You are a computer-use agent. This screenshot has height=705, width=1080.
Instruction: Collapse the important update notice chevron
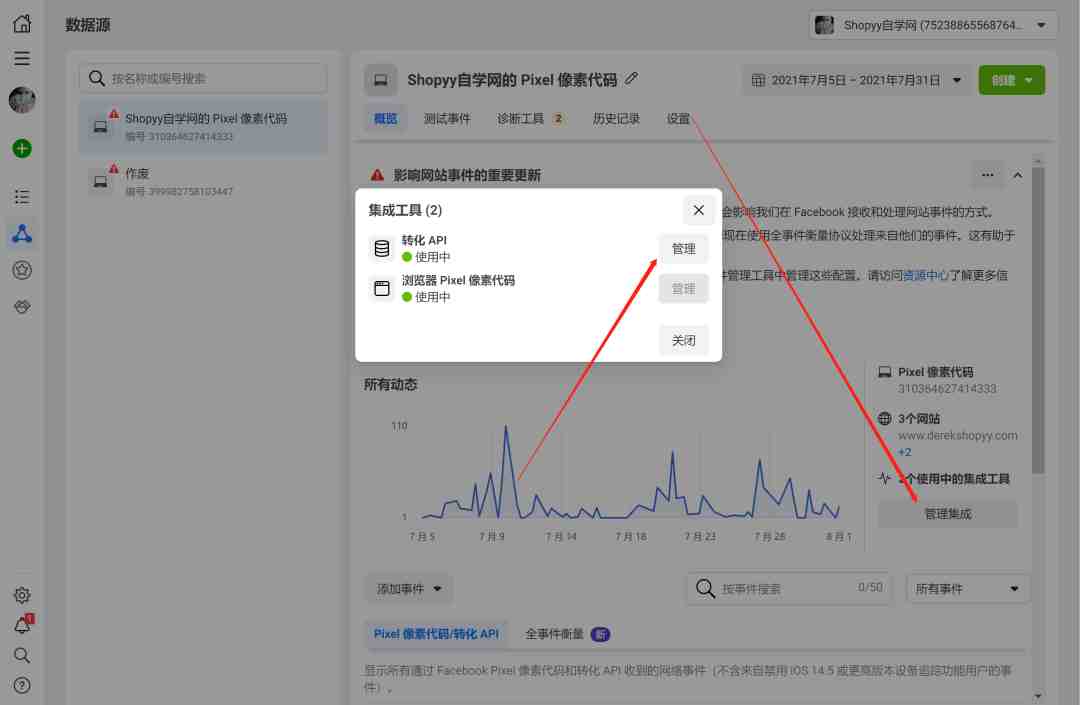pos(1017,175)
